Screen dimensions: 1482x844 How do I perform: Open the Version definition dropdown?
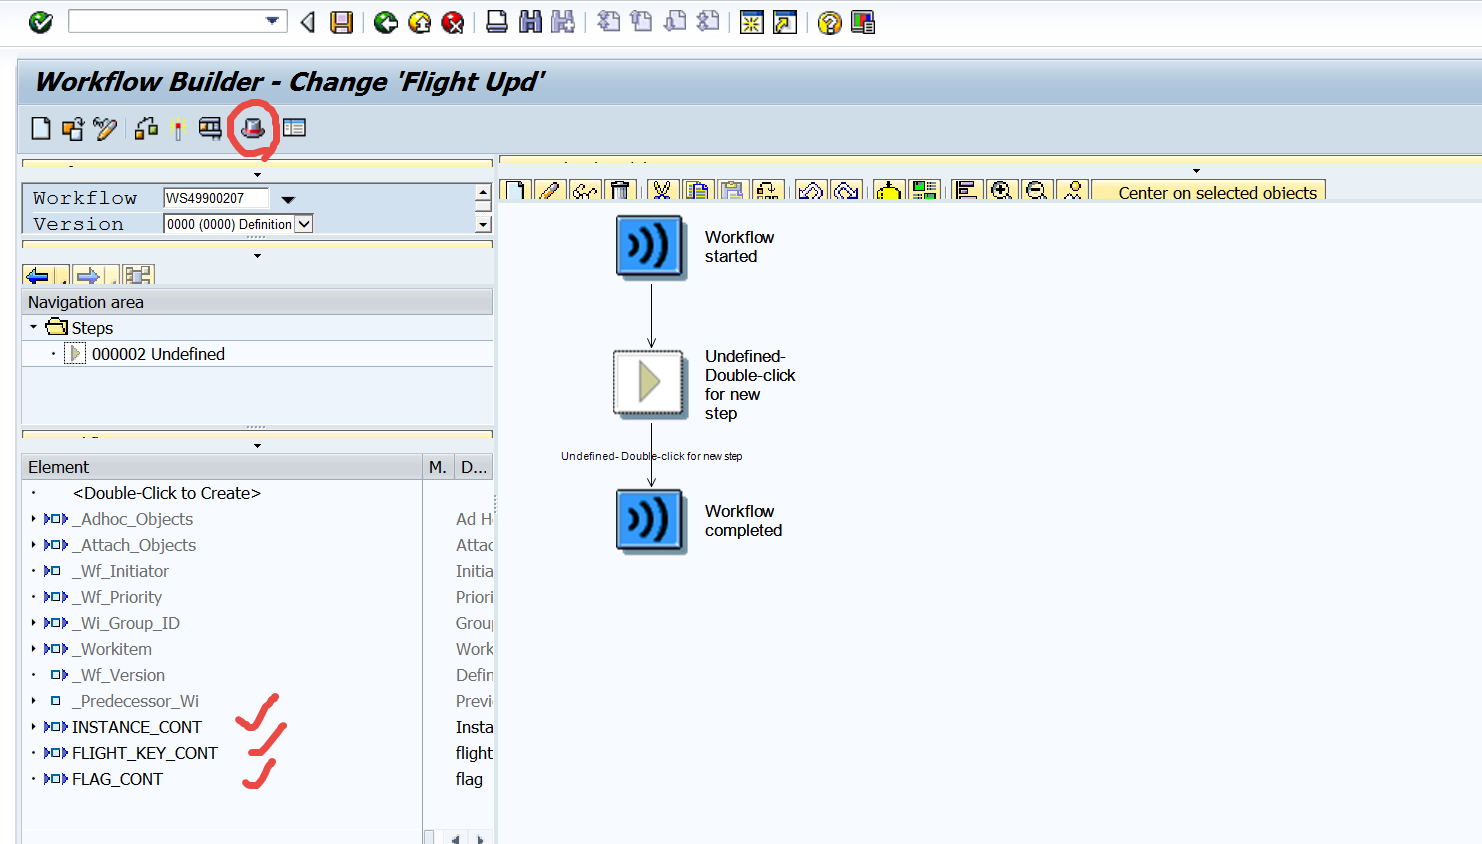point(305,224)
